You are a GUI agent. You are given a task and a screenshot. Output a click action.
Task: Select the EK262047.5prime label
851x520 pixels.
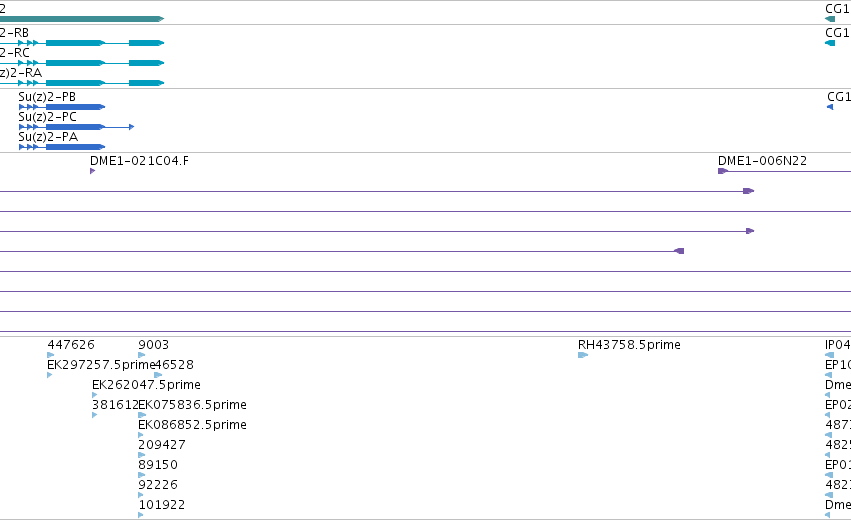pos(147,385)
